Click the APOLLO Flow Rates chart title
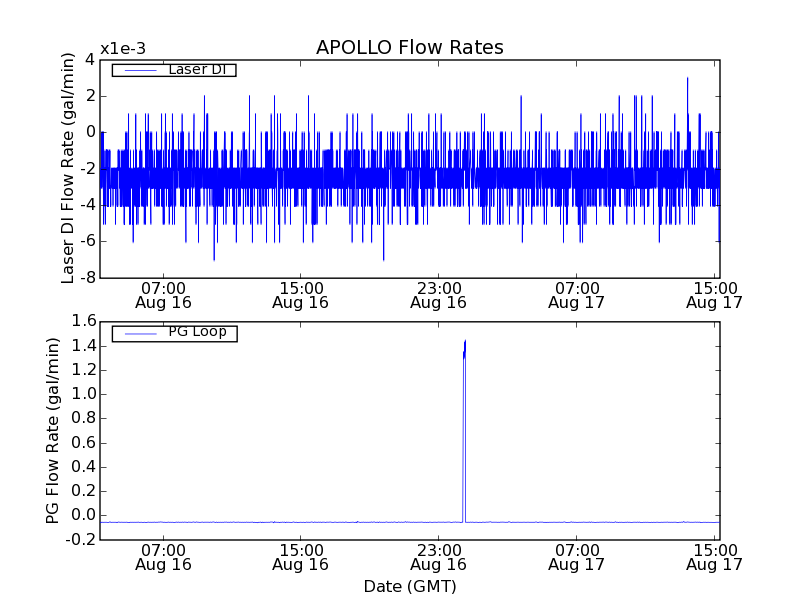This screenshot has width=800, height=600. click(409, 48)
